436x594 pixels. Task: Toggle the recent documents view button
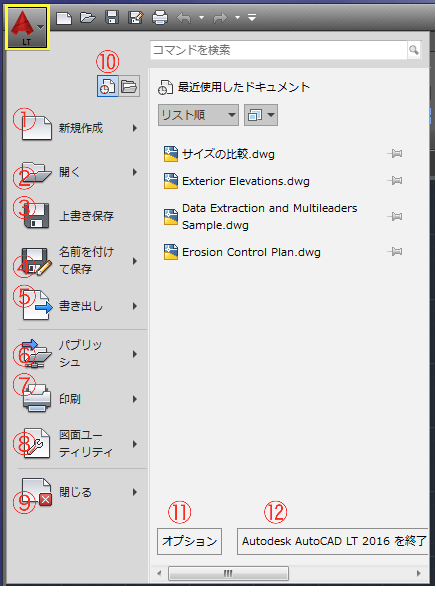coord(108,86)
